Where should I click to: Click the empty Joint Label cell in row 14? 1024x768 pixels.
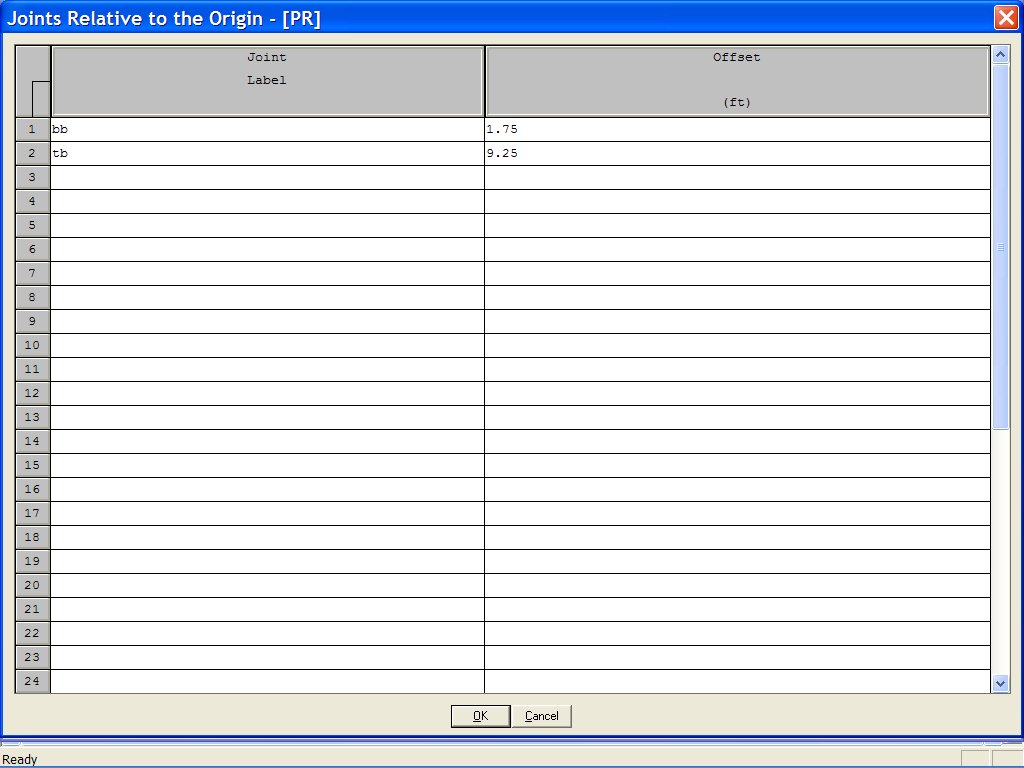pyautogui.click(x=267, y=441)
